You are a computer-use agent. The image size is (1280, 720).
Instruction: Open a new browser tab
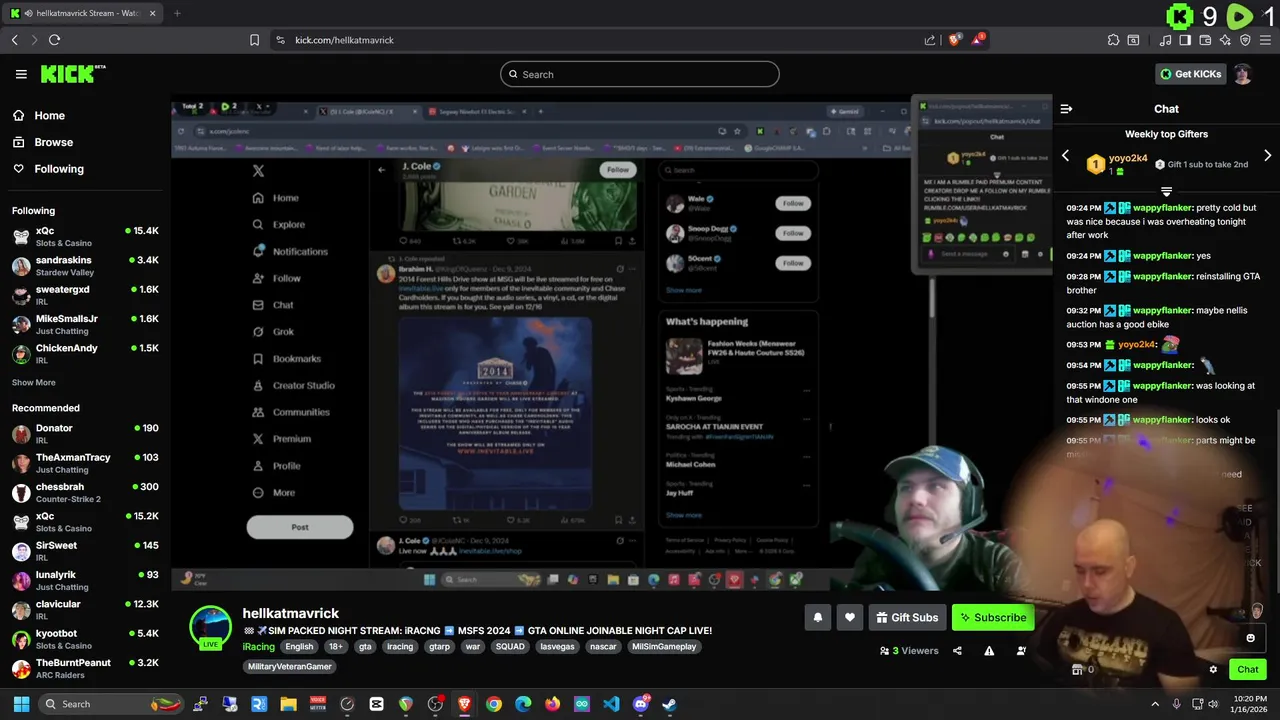point(177,13)
